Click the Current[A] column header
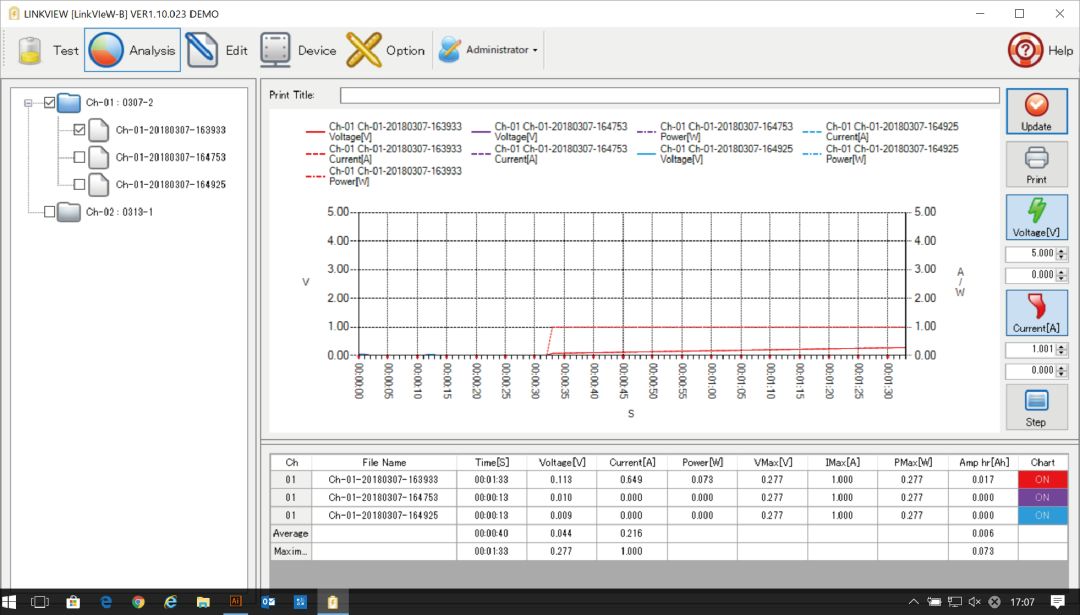The width and height of the screenshot is (1080, 615). 632,462
